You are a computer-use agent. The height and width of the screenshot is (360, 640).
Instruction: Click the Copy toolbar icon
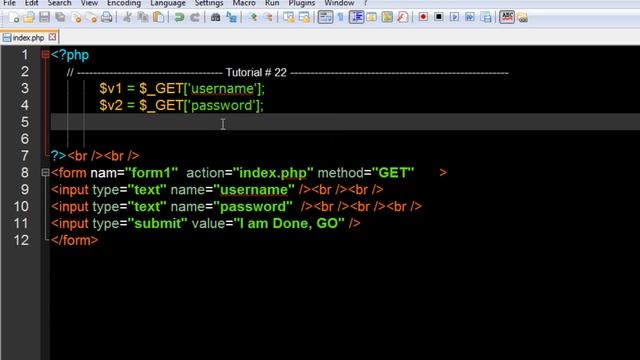tap(142, 18)
